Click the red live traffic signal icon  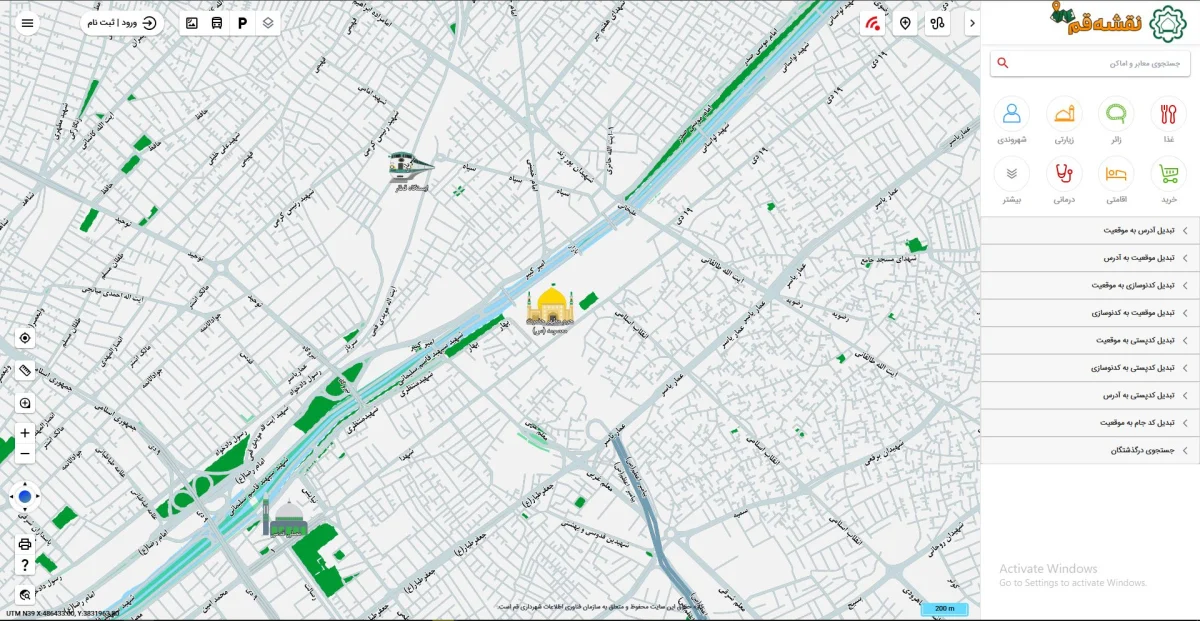pyautogui.click(x=873, y=23)
